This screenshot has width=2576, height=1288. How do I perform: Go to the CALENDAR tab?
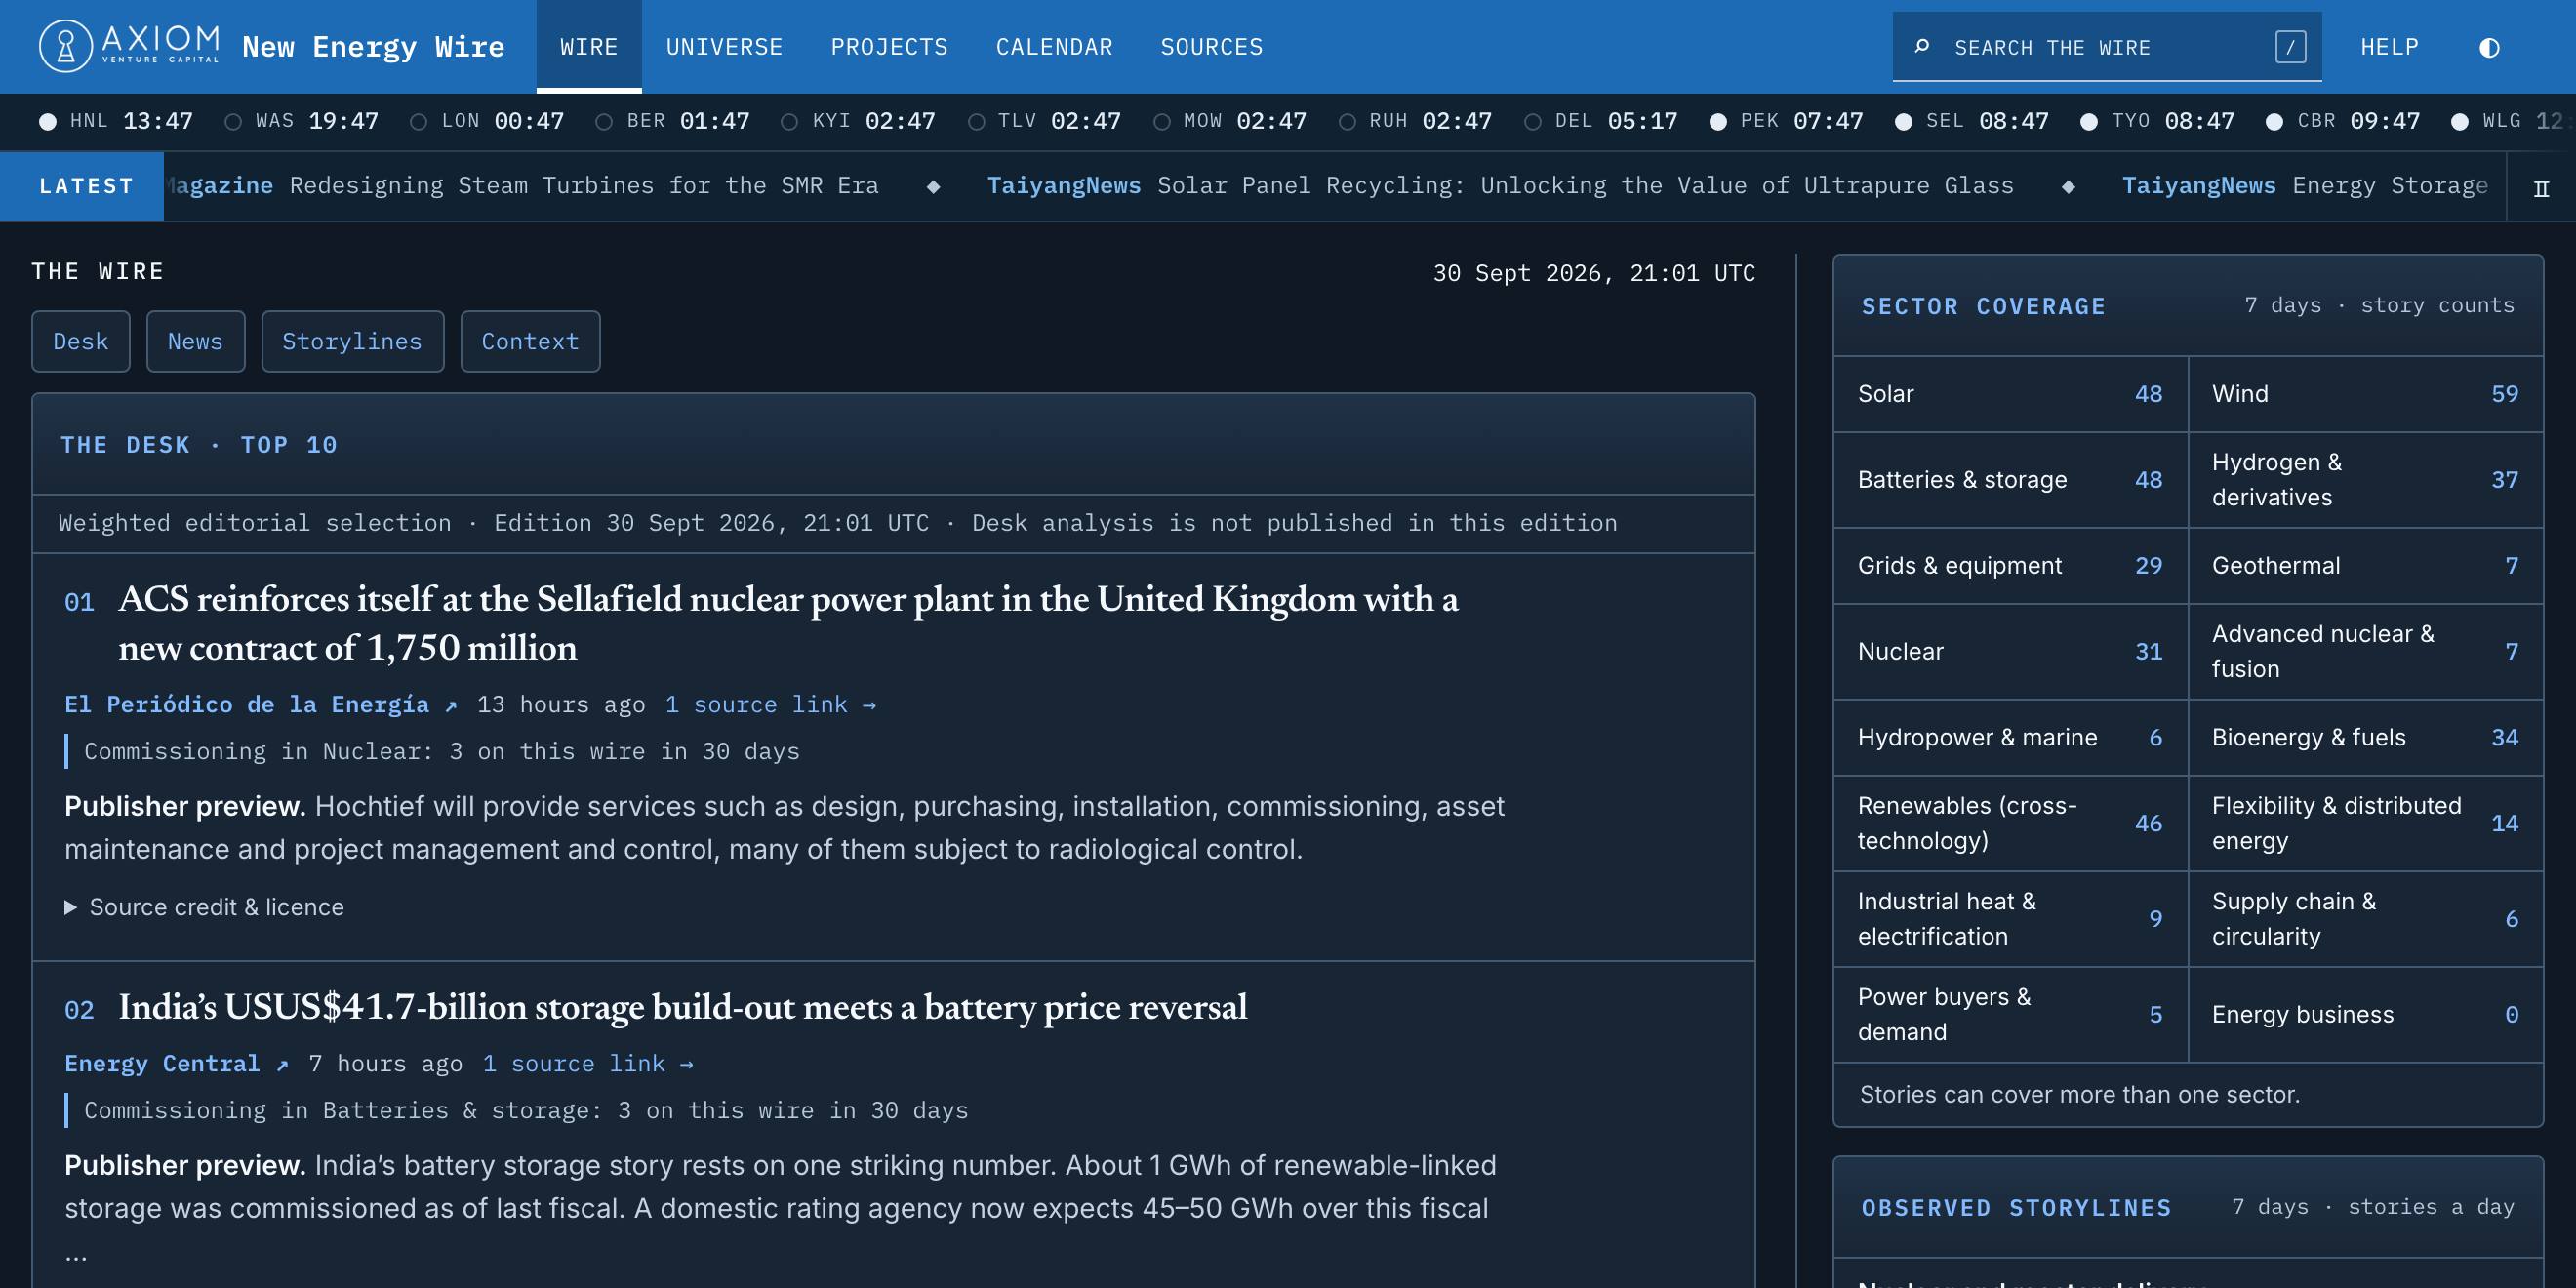tap(1054, 47)
